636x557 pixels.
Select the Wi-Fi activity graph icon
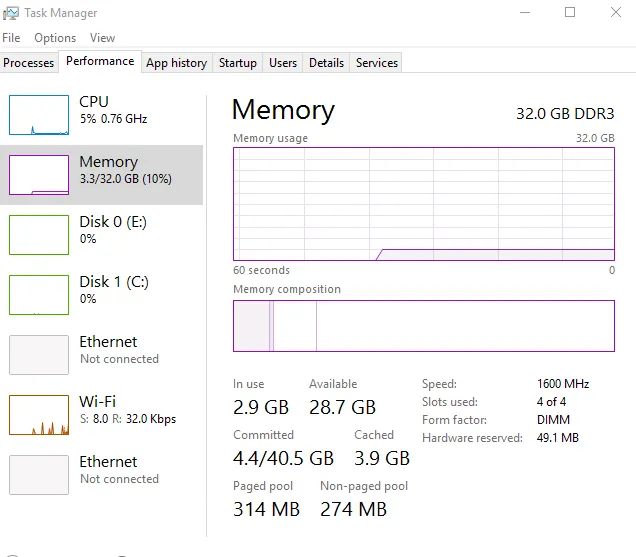coord(39,415)
